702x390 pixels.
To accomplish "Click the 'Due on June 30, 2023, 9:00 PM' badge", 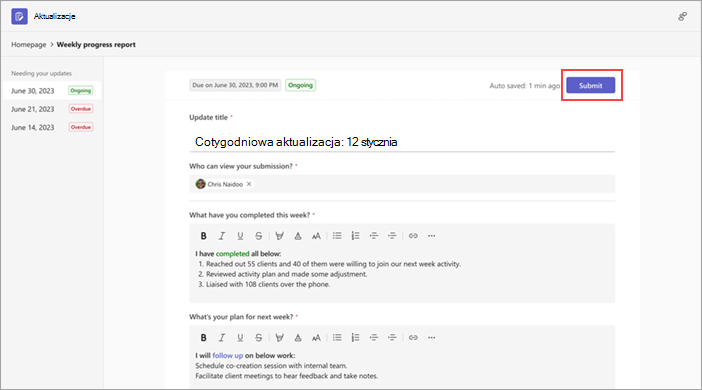I will click(235, 85).
